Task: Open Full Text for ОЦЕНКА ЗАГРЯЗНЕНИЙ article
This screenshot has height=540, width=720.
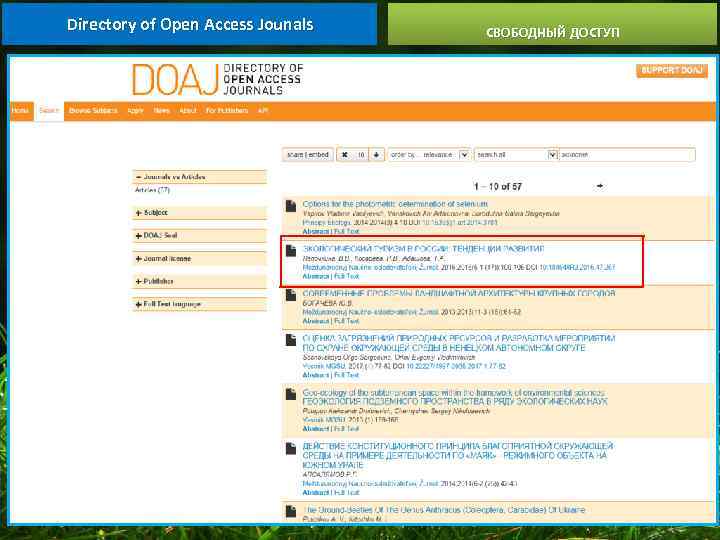Action: point(347,375)
